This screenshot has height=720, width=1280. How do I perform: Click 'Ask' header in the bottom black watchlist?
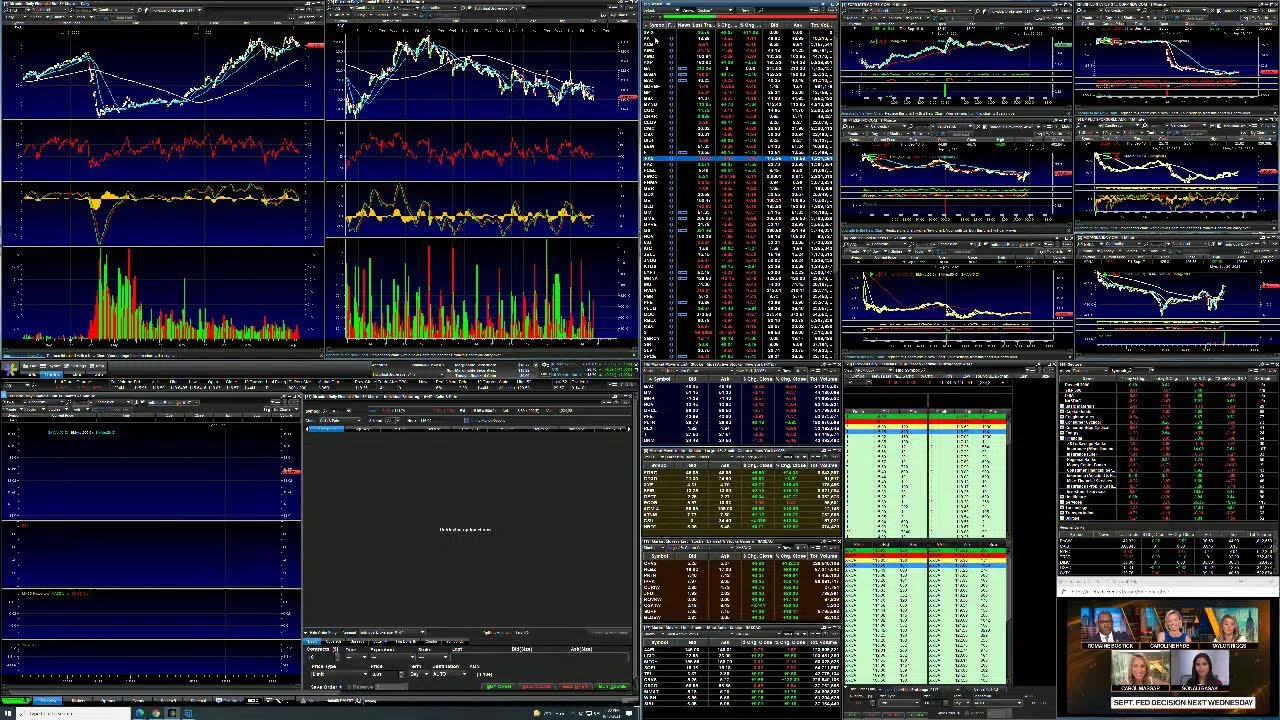click(725, 642)
